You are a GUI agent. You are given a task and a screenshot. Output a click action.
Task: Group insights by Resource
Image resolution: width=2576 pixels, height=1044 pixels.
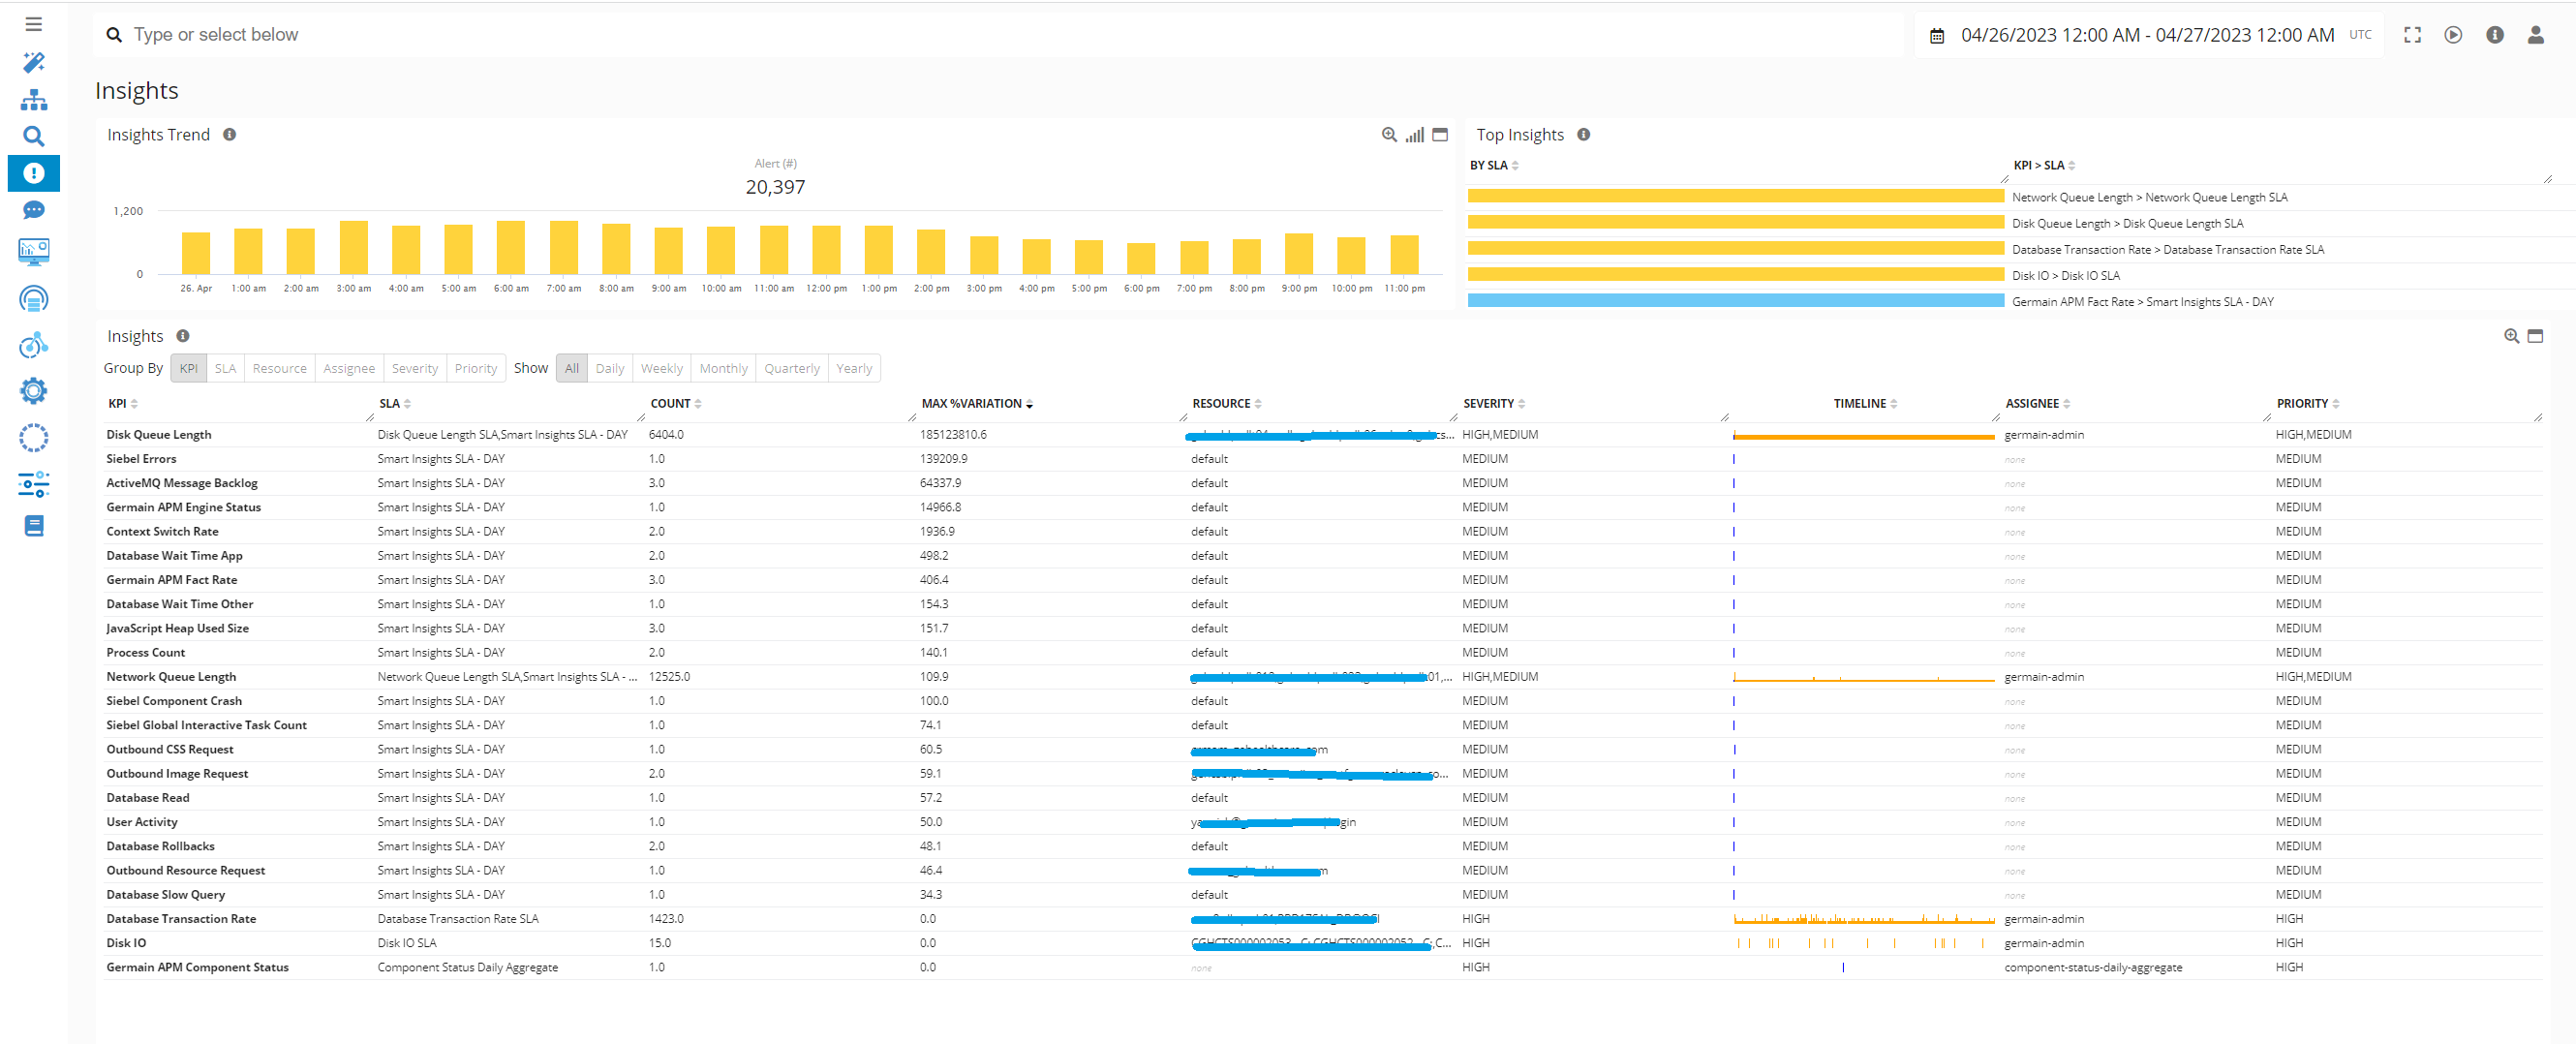point(279,368)
